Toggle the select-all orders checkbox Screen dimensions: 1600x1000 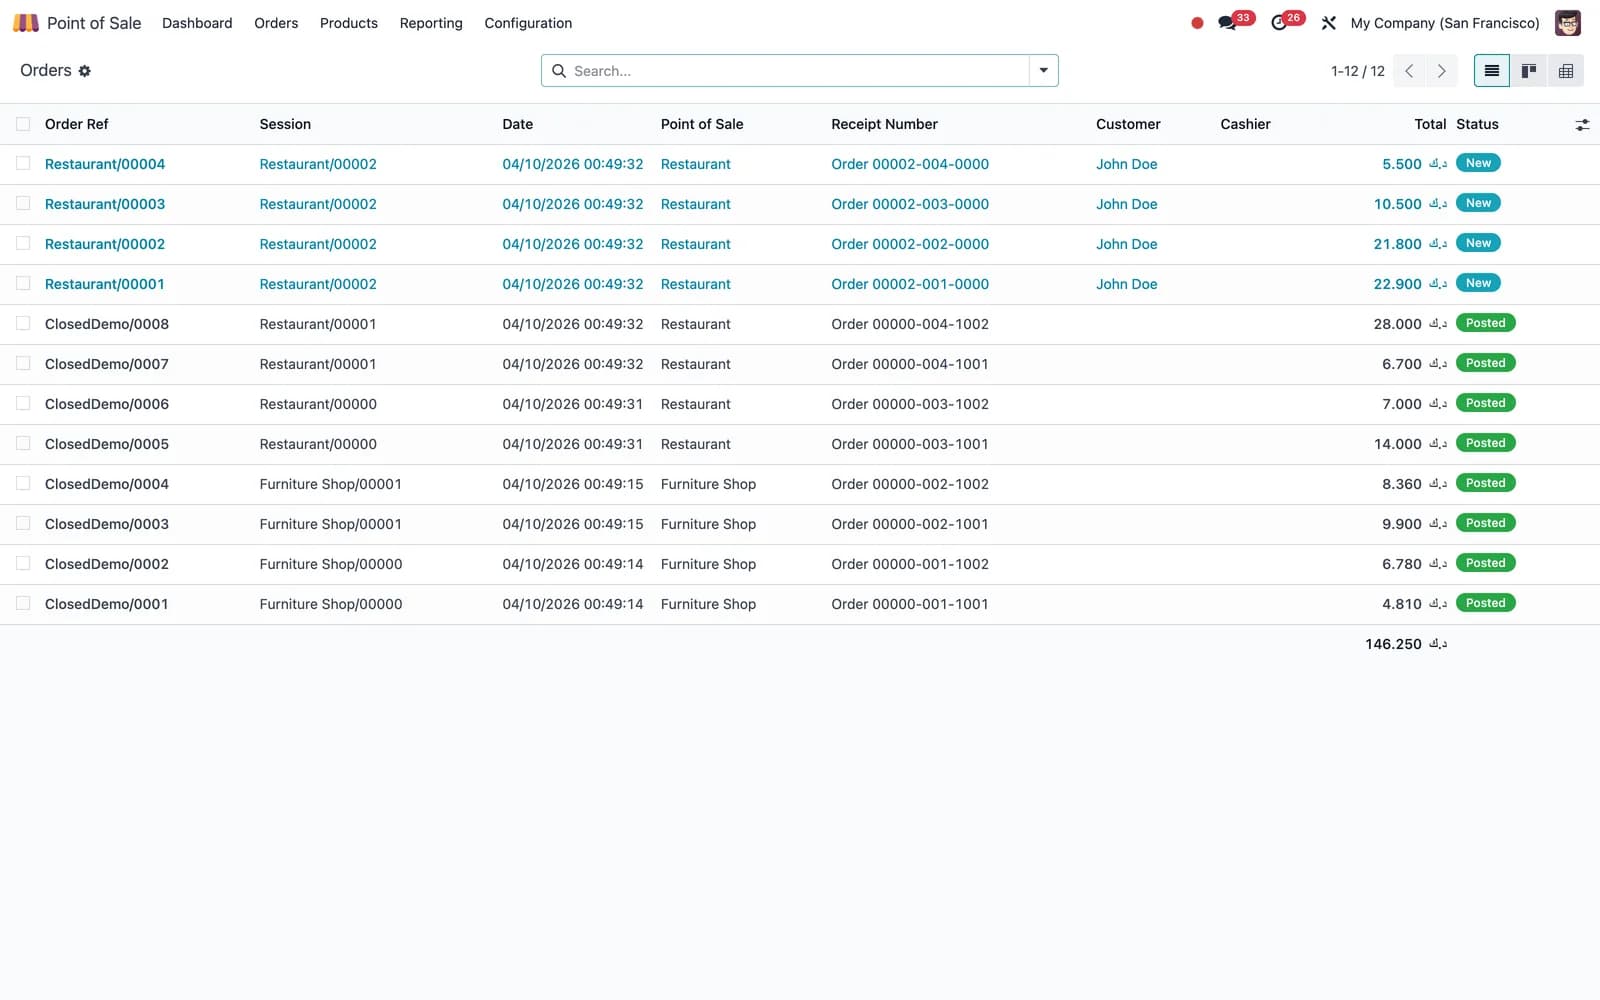point(23,124)
